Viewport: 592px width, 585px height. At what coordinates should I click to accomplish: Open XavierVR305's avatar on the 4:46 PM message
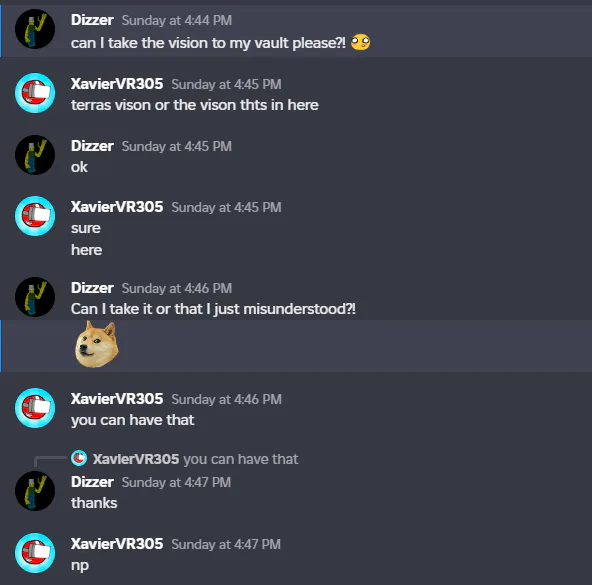[35, 408]
